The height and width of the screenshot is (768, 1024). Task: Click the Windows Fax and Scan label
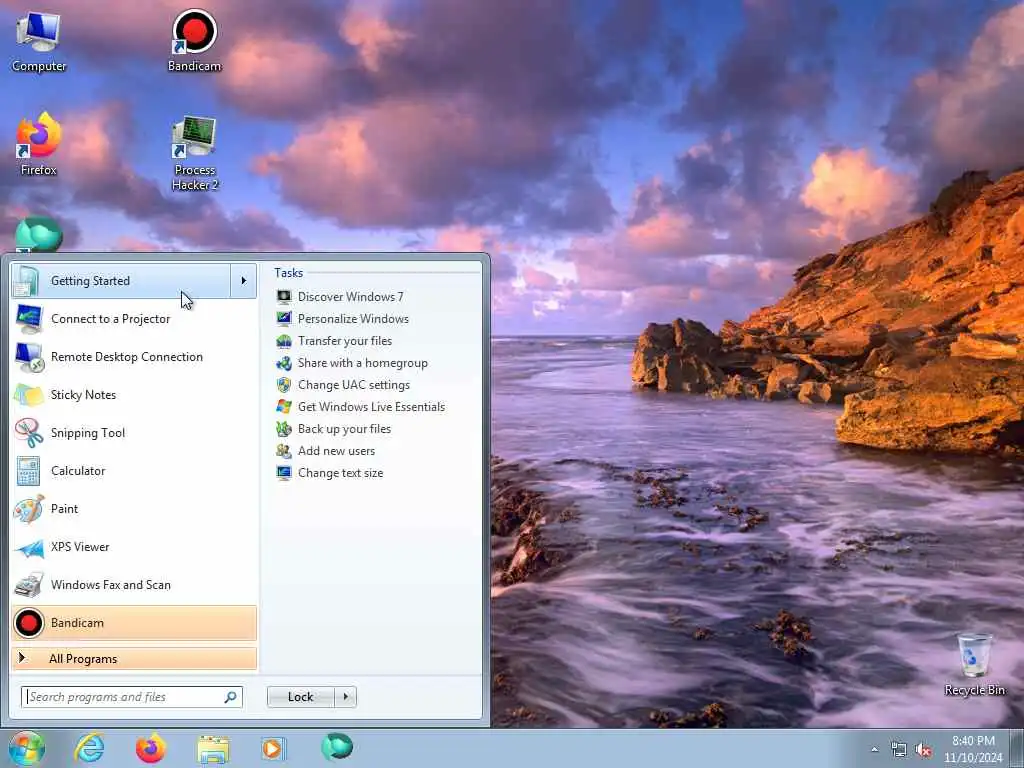pyautogui.click(x=111, y=585)
